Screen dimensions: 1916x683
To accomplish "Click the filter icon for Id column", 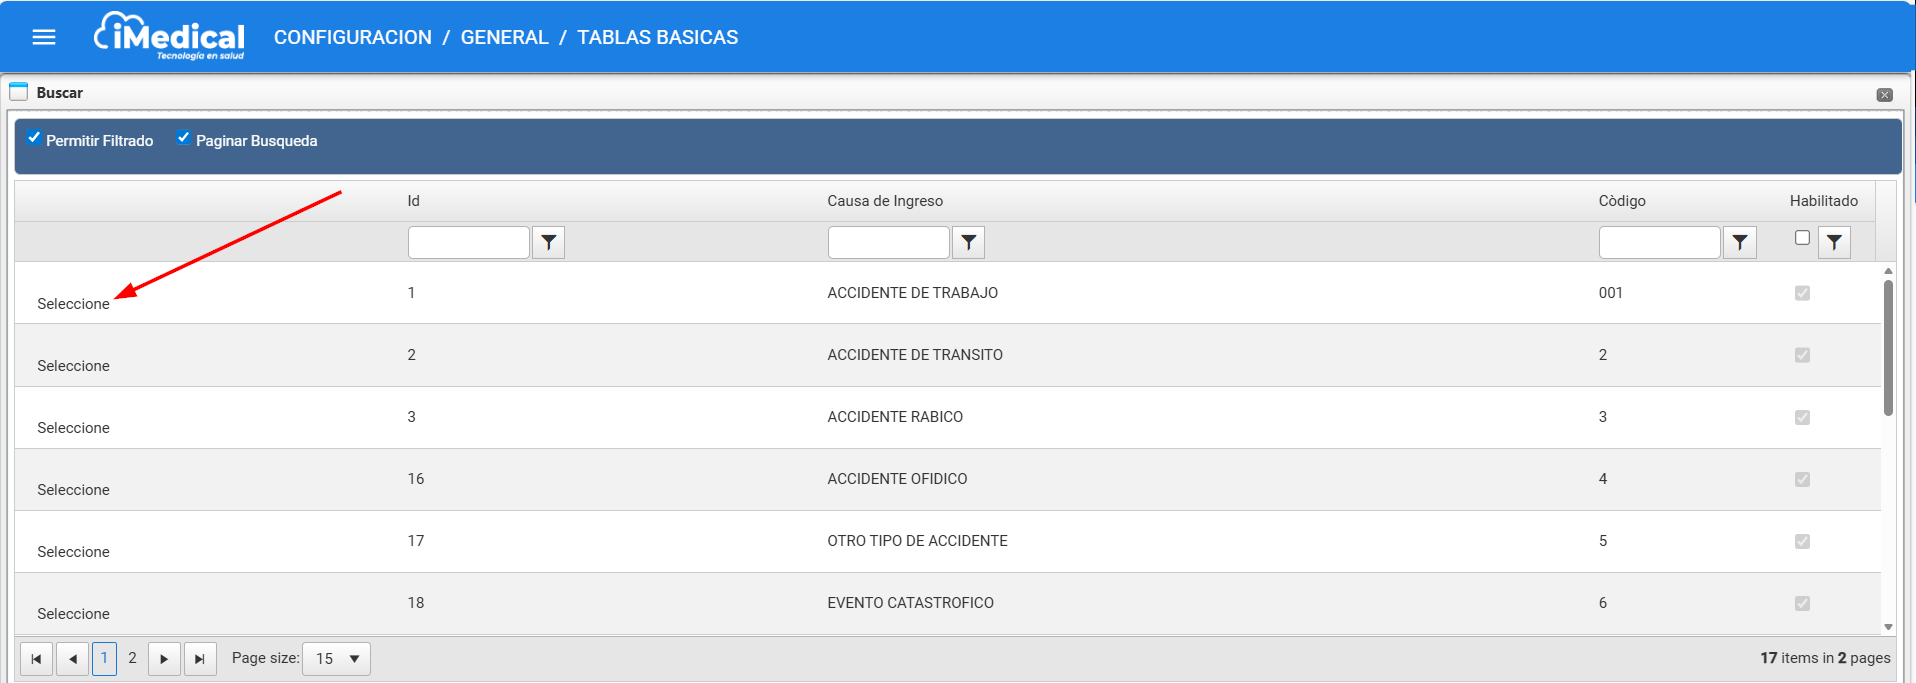I will click(548, 242).
